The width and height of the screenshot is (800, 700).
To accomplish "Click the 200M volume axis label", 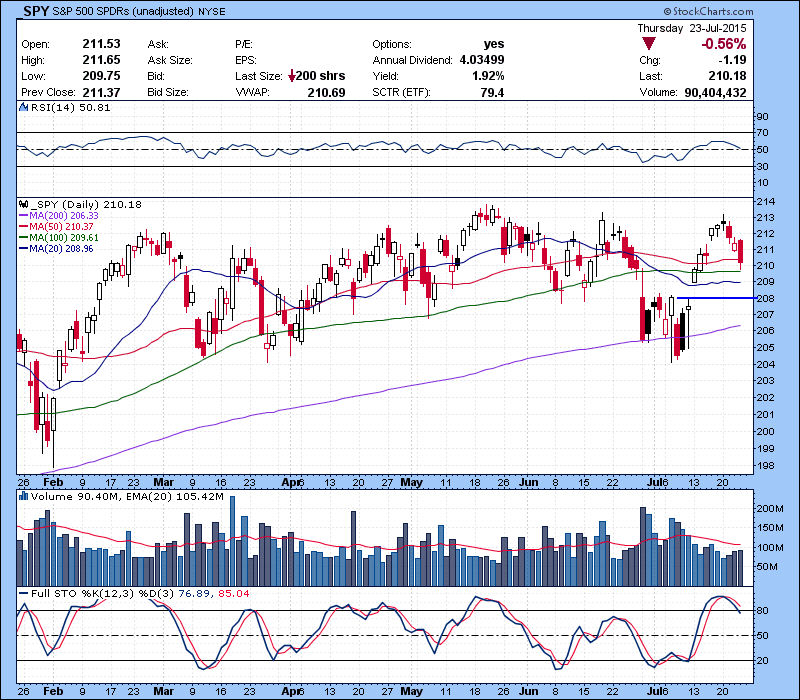I will point(770,509).
